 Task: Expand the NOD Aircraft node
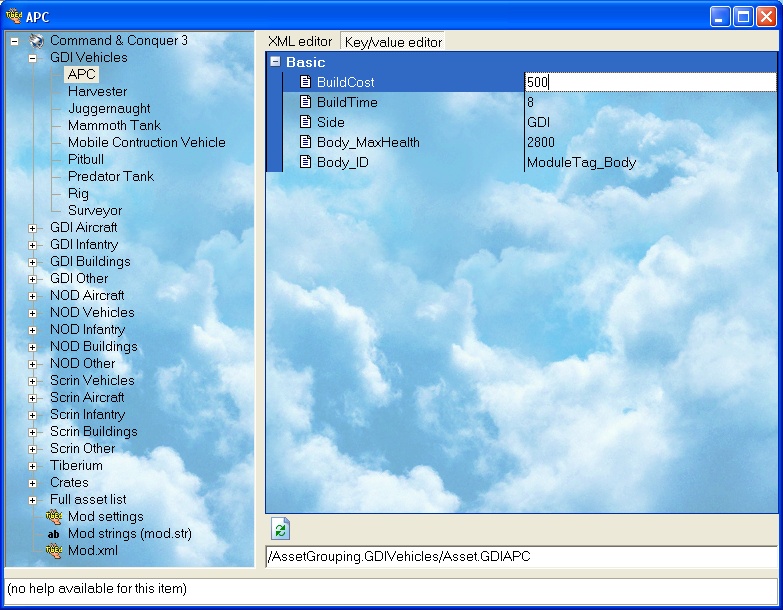32,297
